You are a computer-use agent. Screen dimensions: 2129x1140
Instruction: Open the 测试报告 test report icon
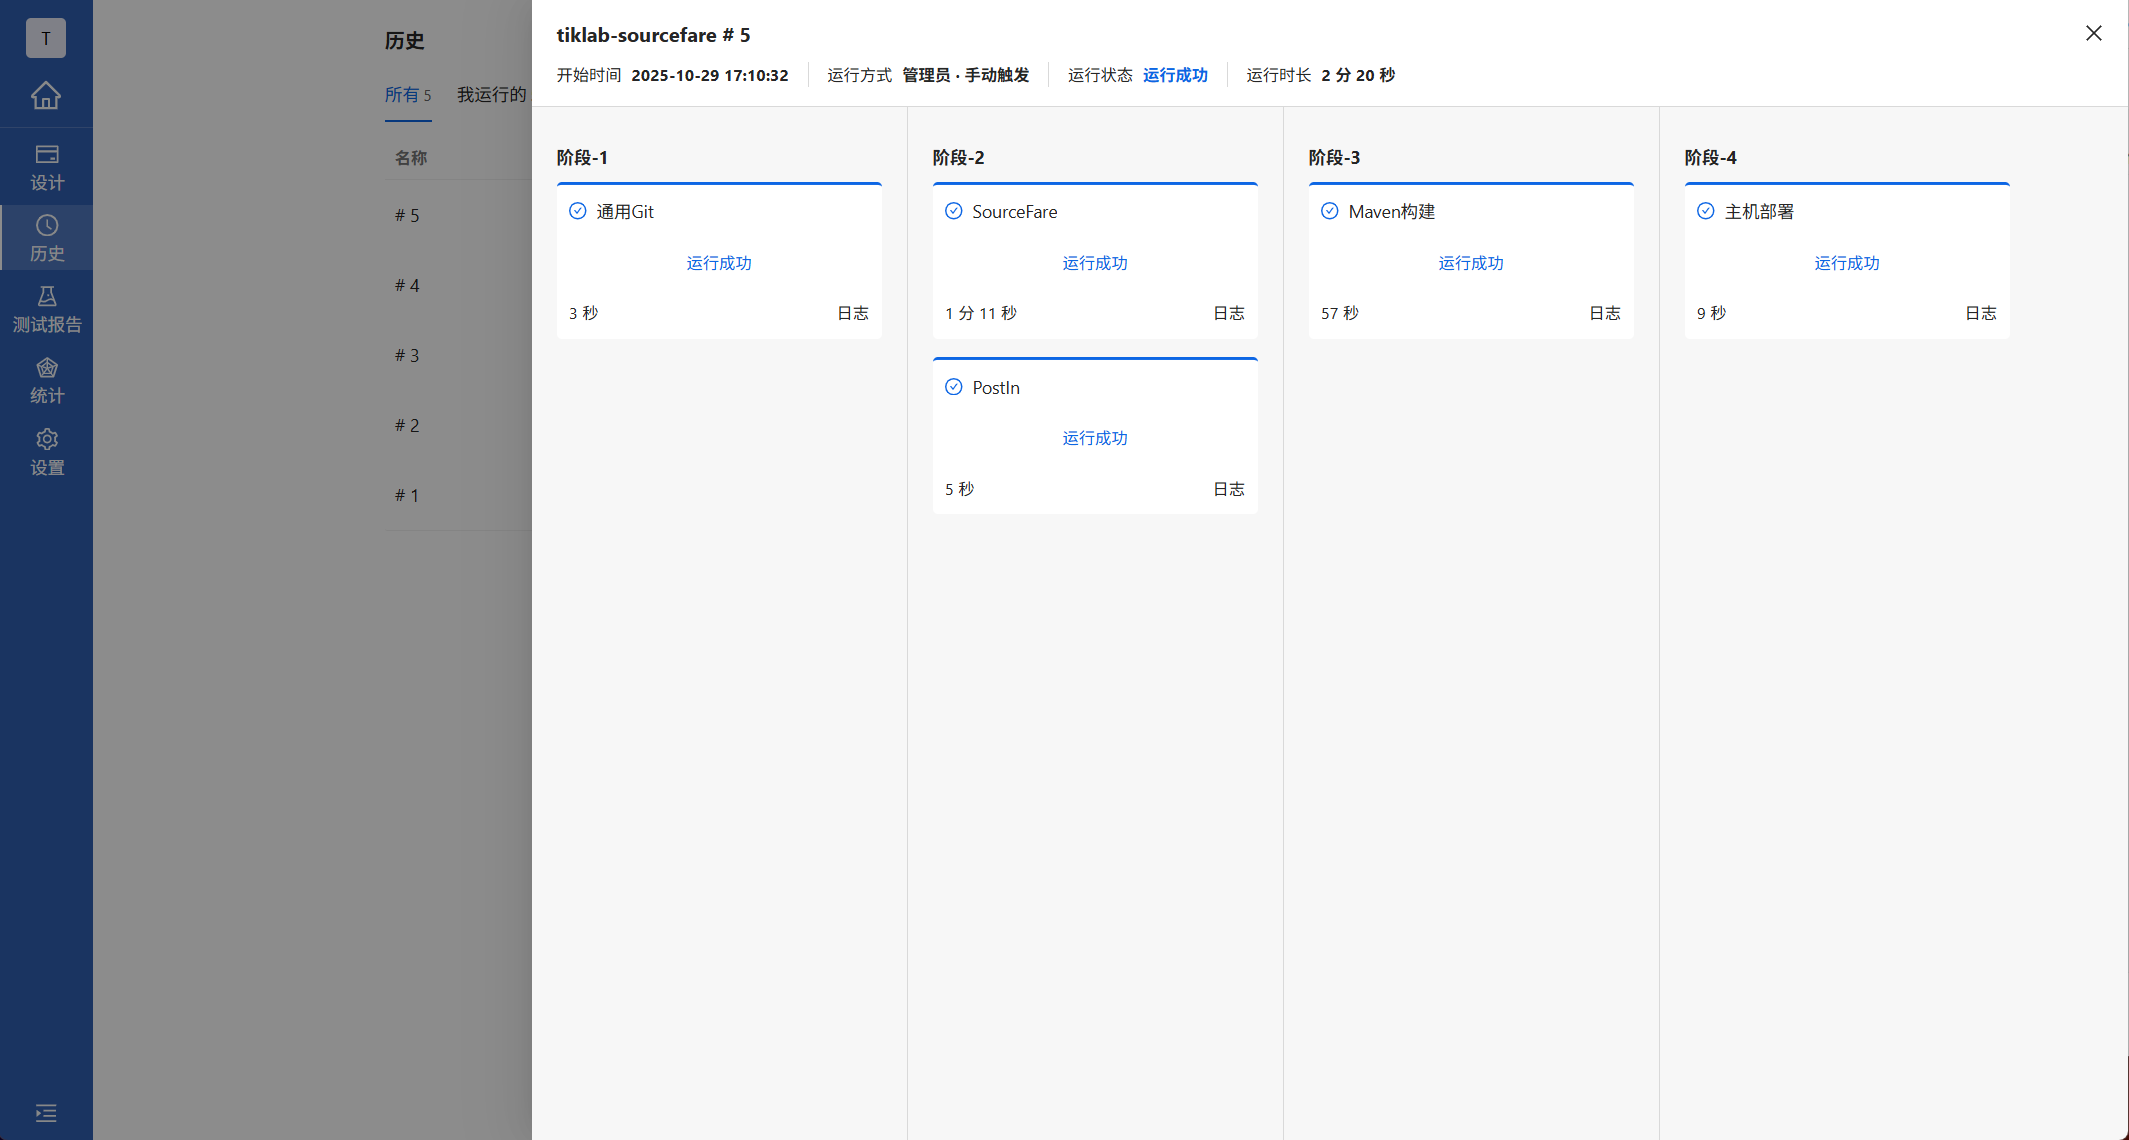(x=46, y=297)
